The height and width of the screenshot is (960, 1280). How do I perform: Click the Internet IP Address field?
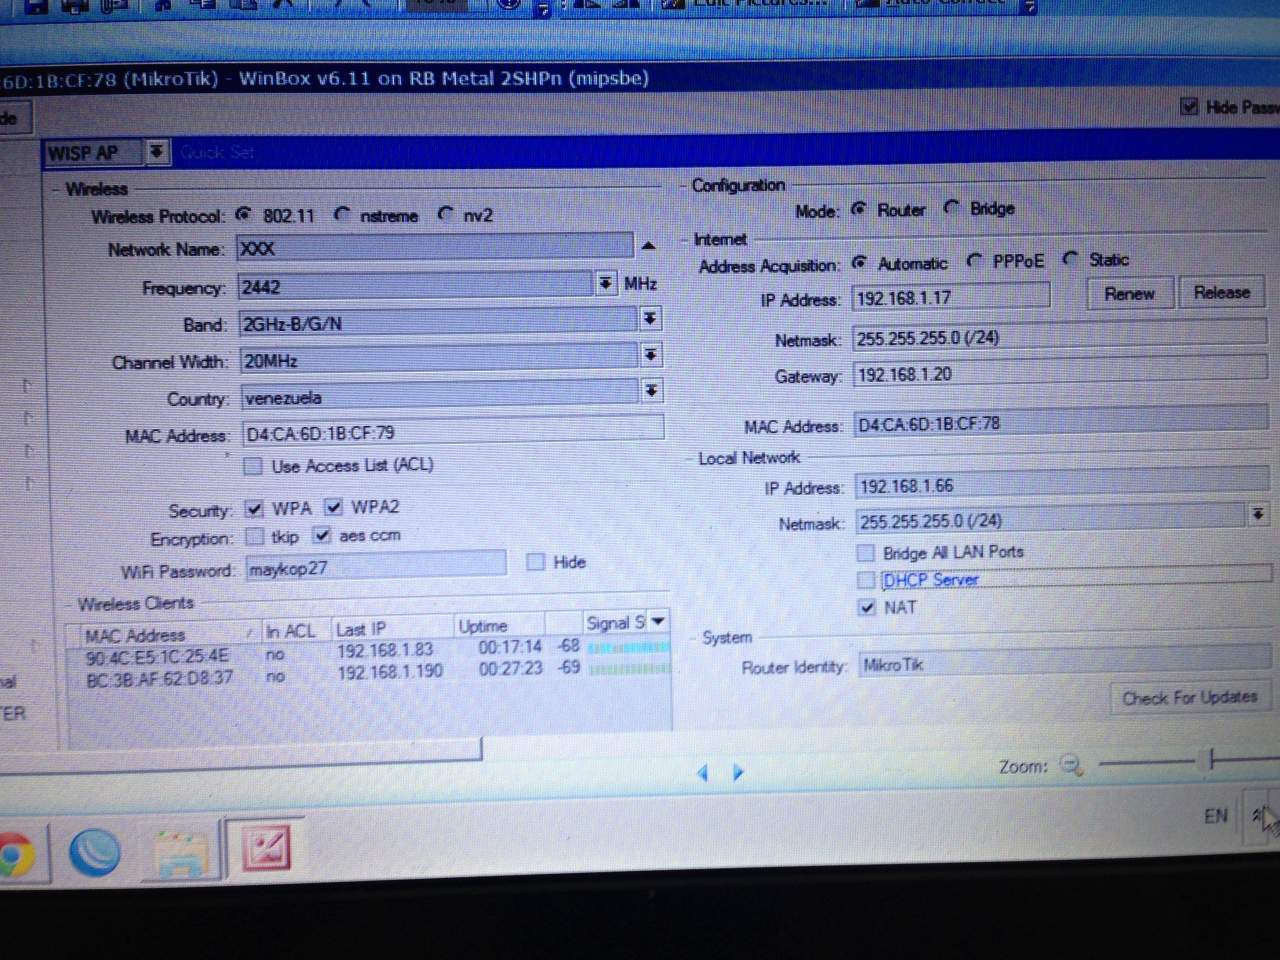(x=951, y=297)
